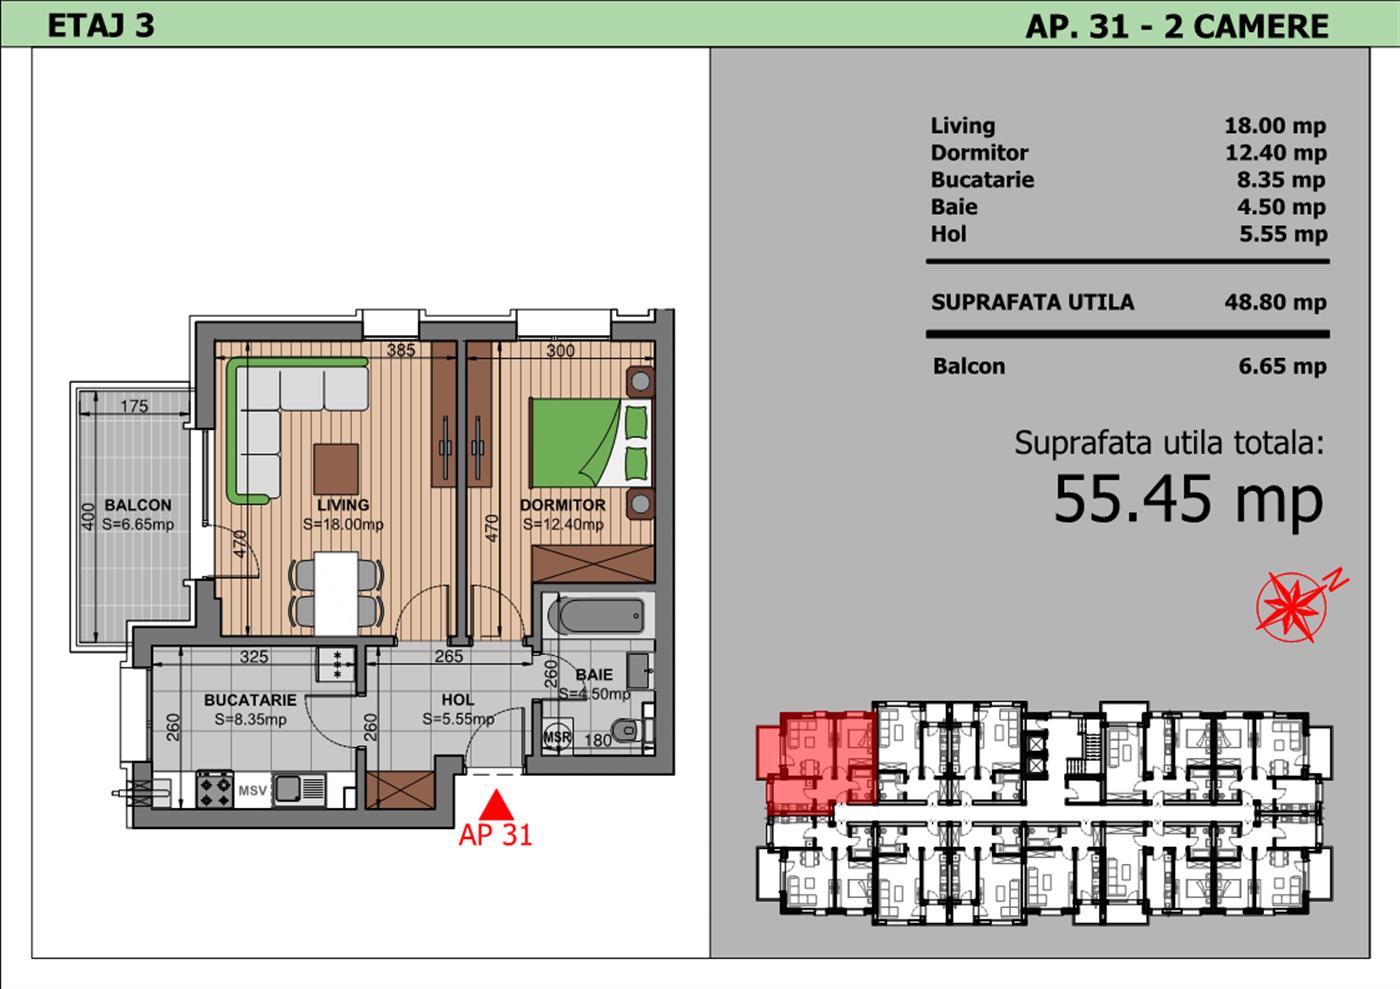Select the Suprafata Utila 48.80 mp row
The height and width of the screenshot is (989, 1400).
[1127, 302]
